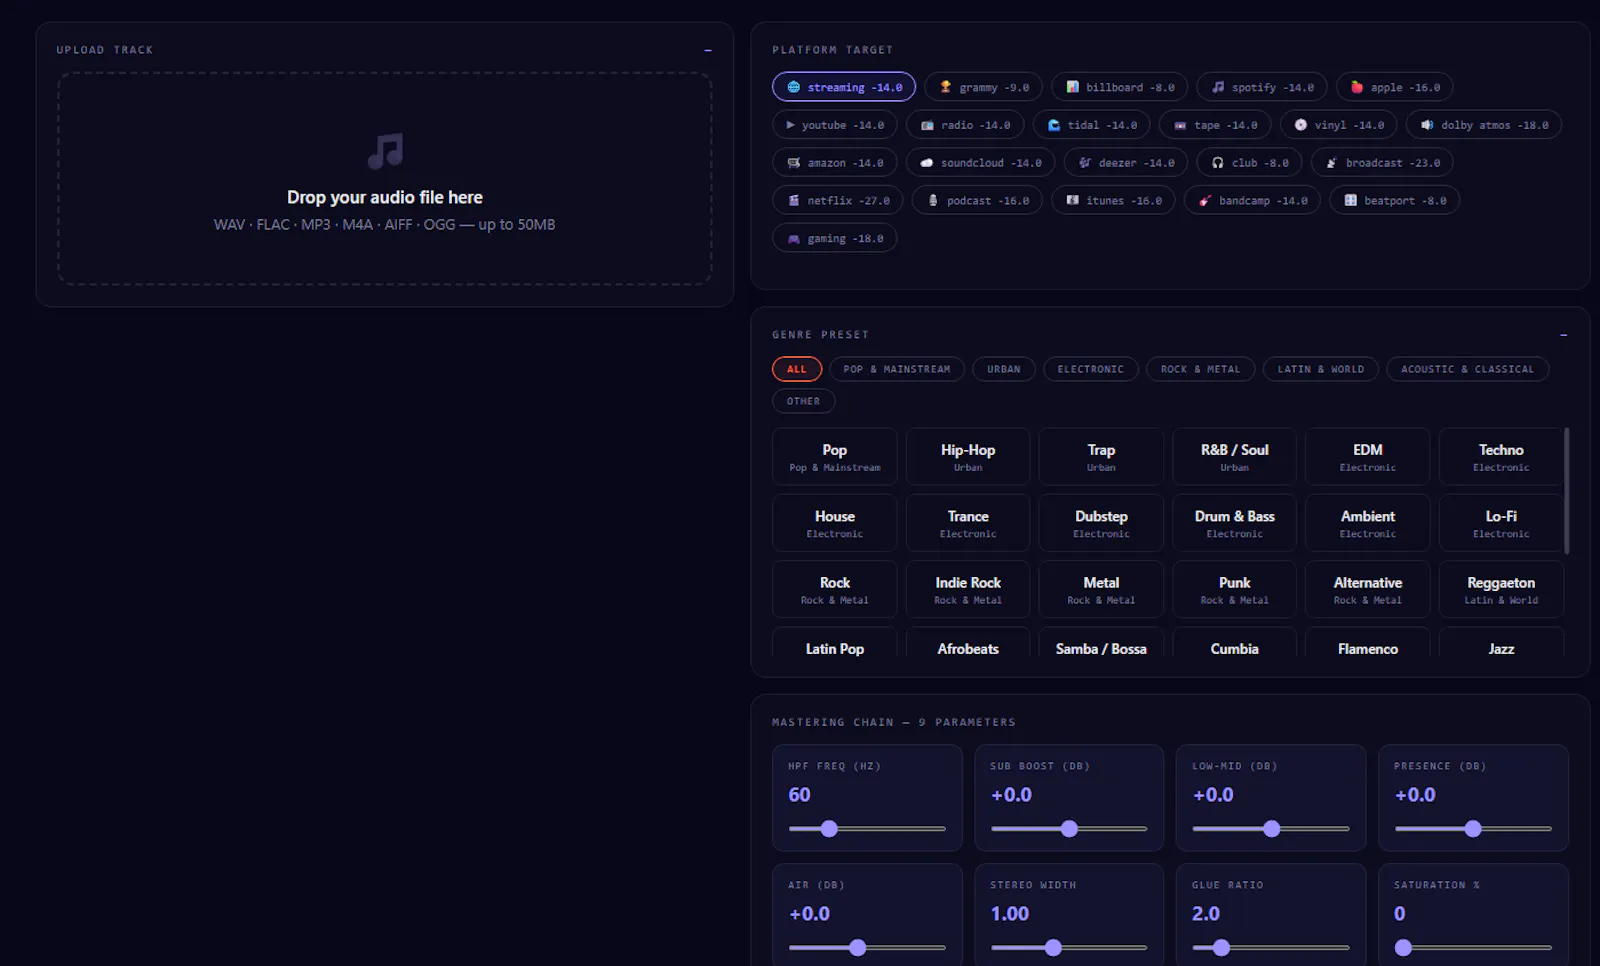Adjust the Glue Ratio slider
This screenshot has height=966, width=1600.
coord(1271,948)
